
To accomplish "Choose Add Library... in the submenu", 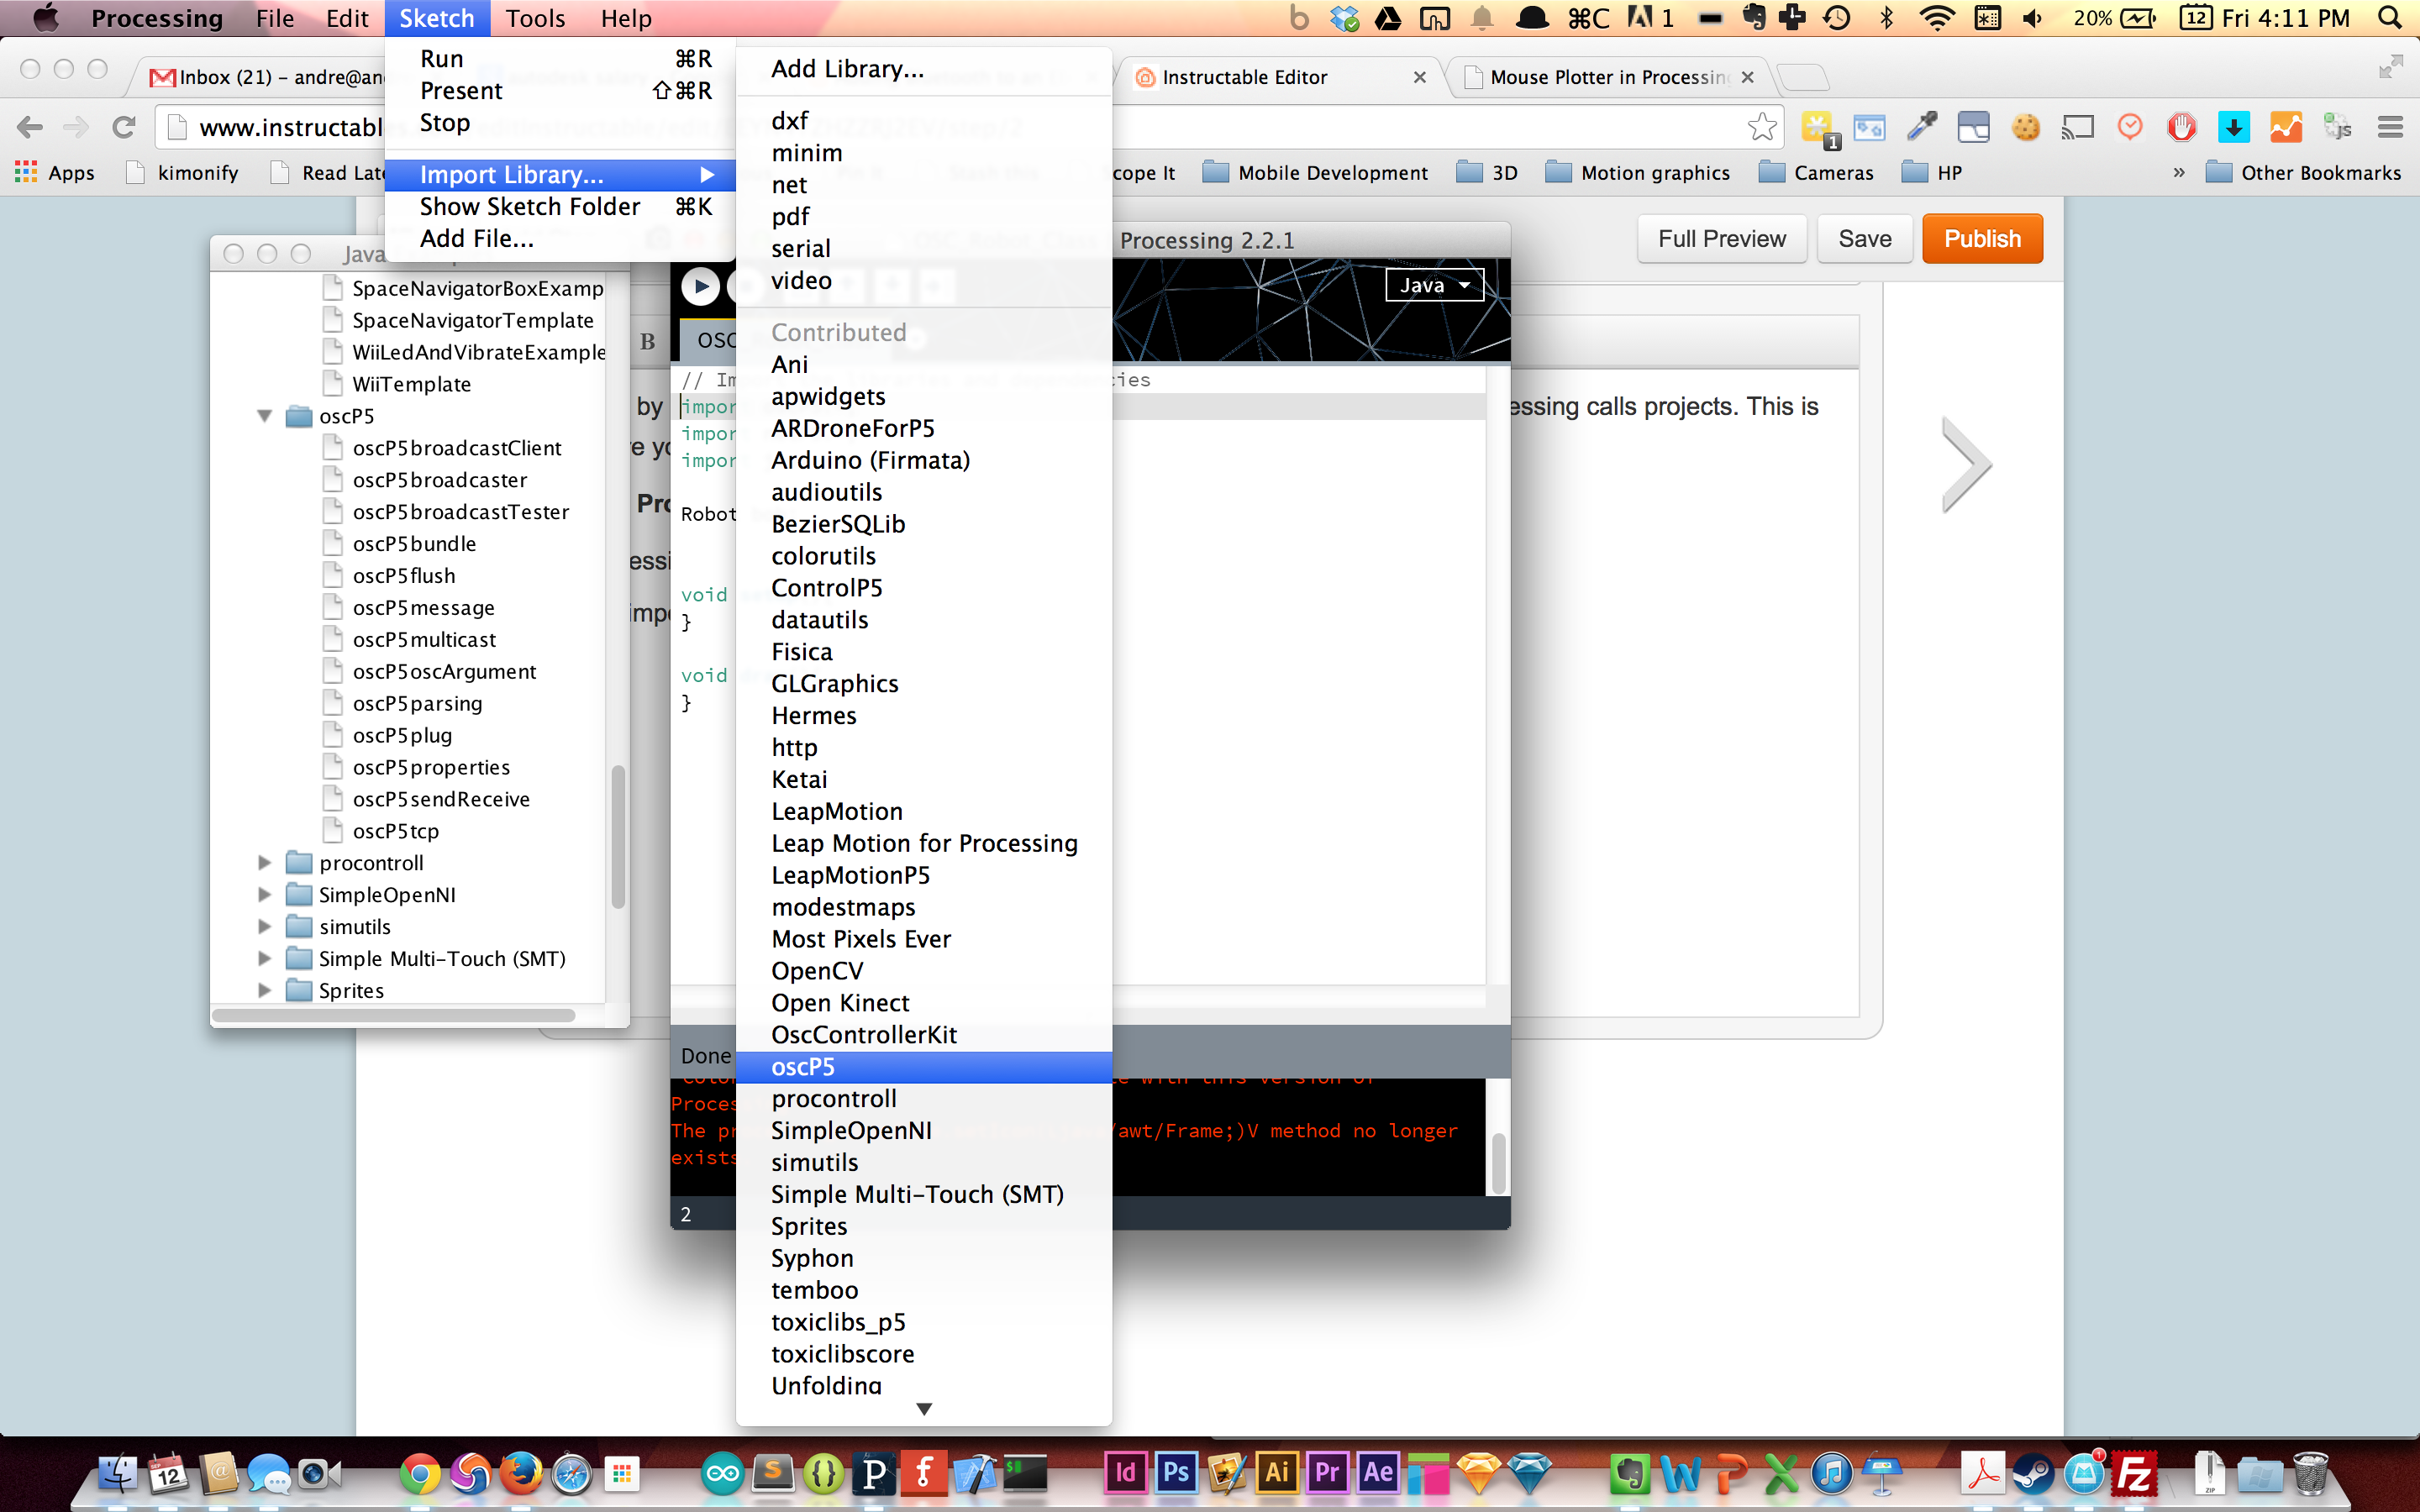I will click(924, 69).
